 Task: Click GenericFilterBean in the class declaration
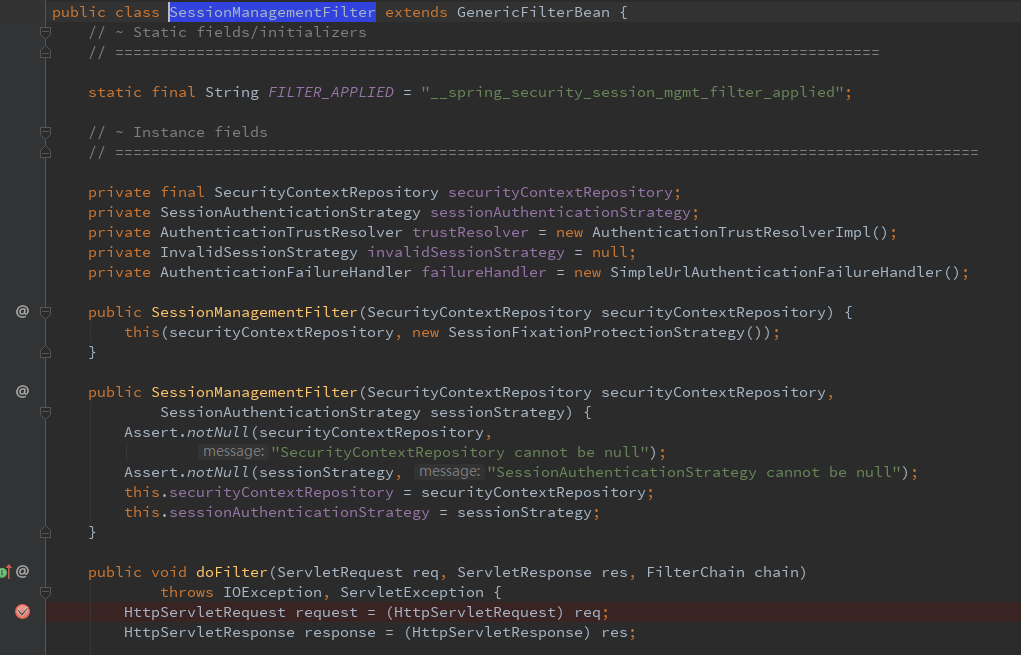pyautogui.click(x=533, y=12)
